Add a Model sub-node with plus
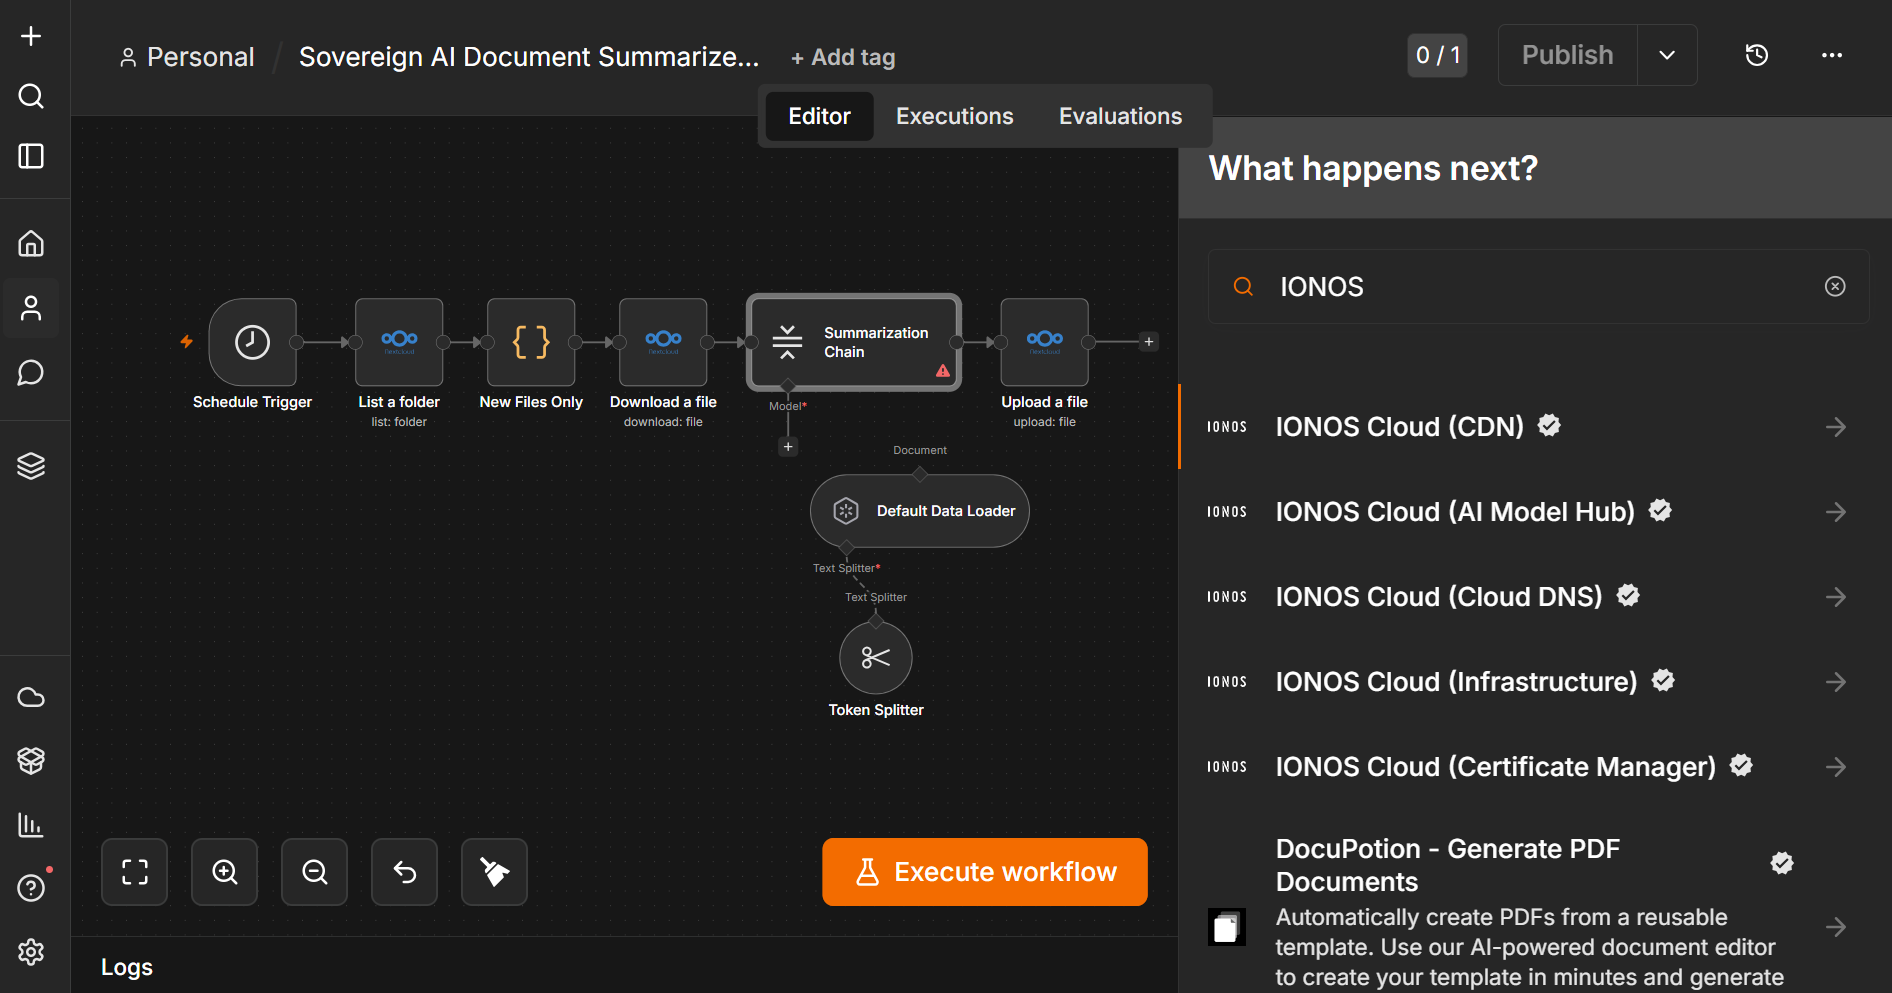The height and width of the screenshot is (993, 1892). tap(788, 447)
